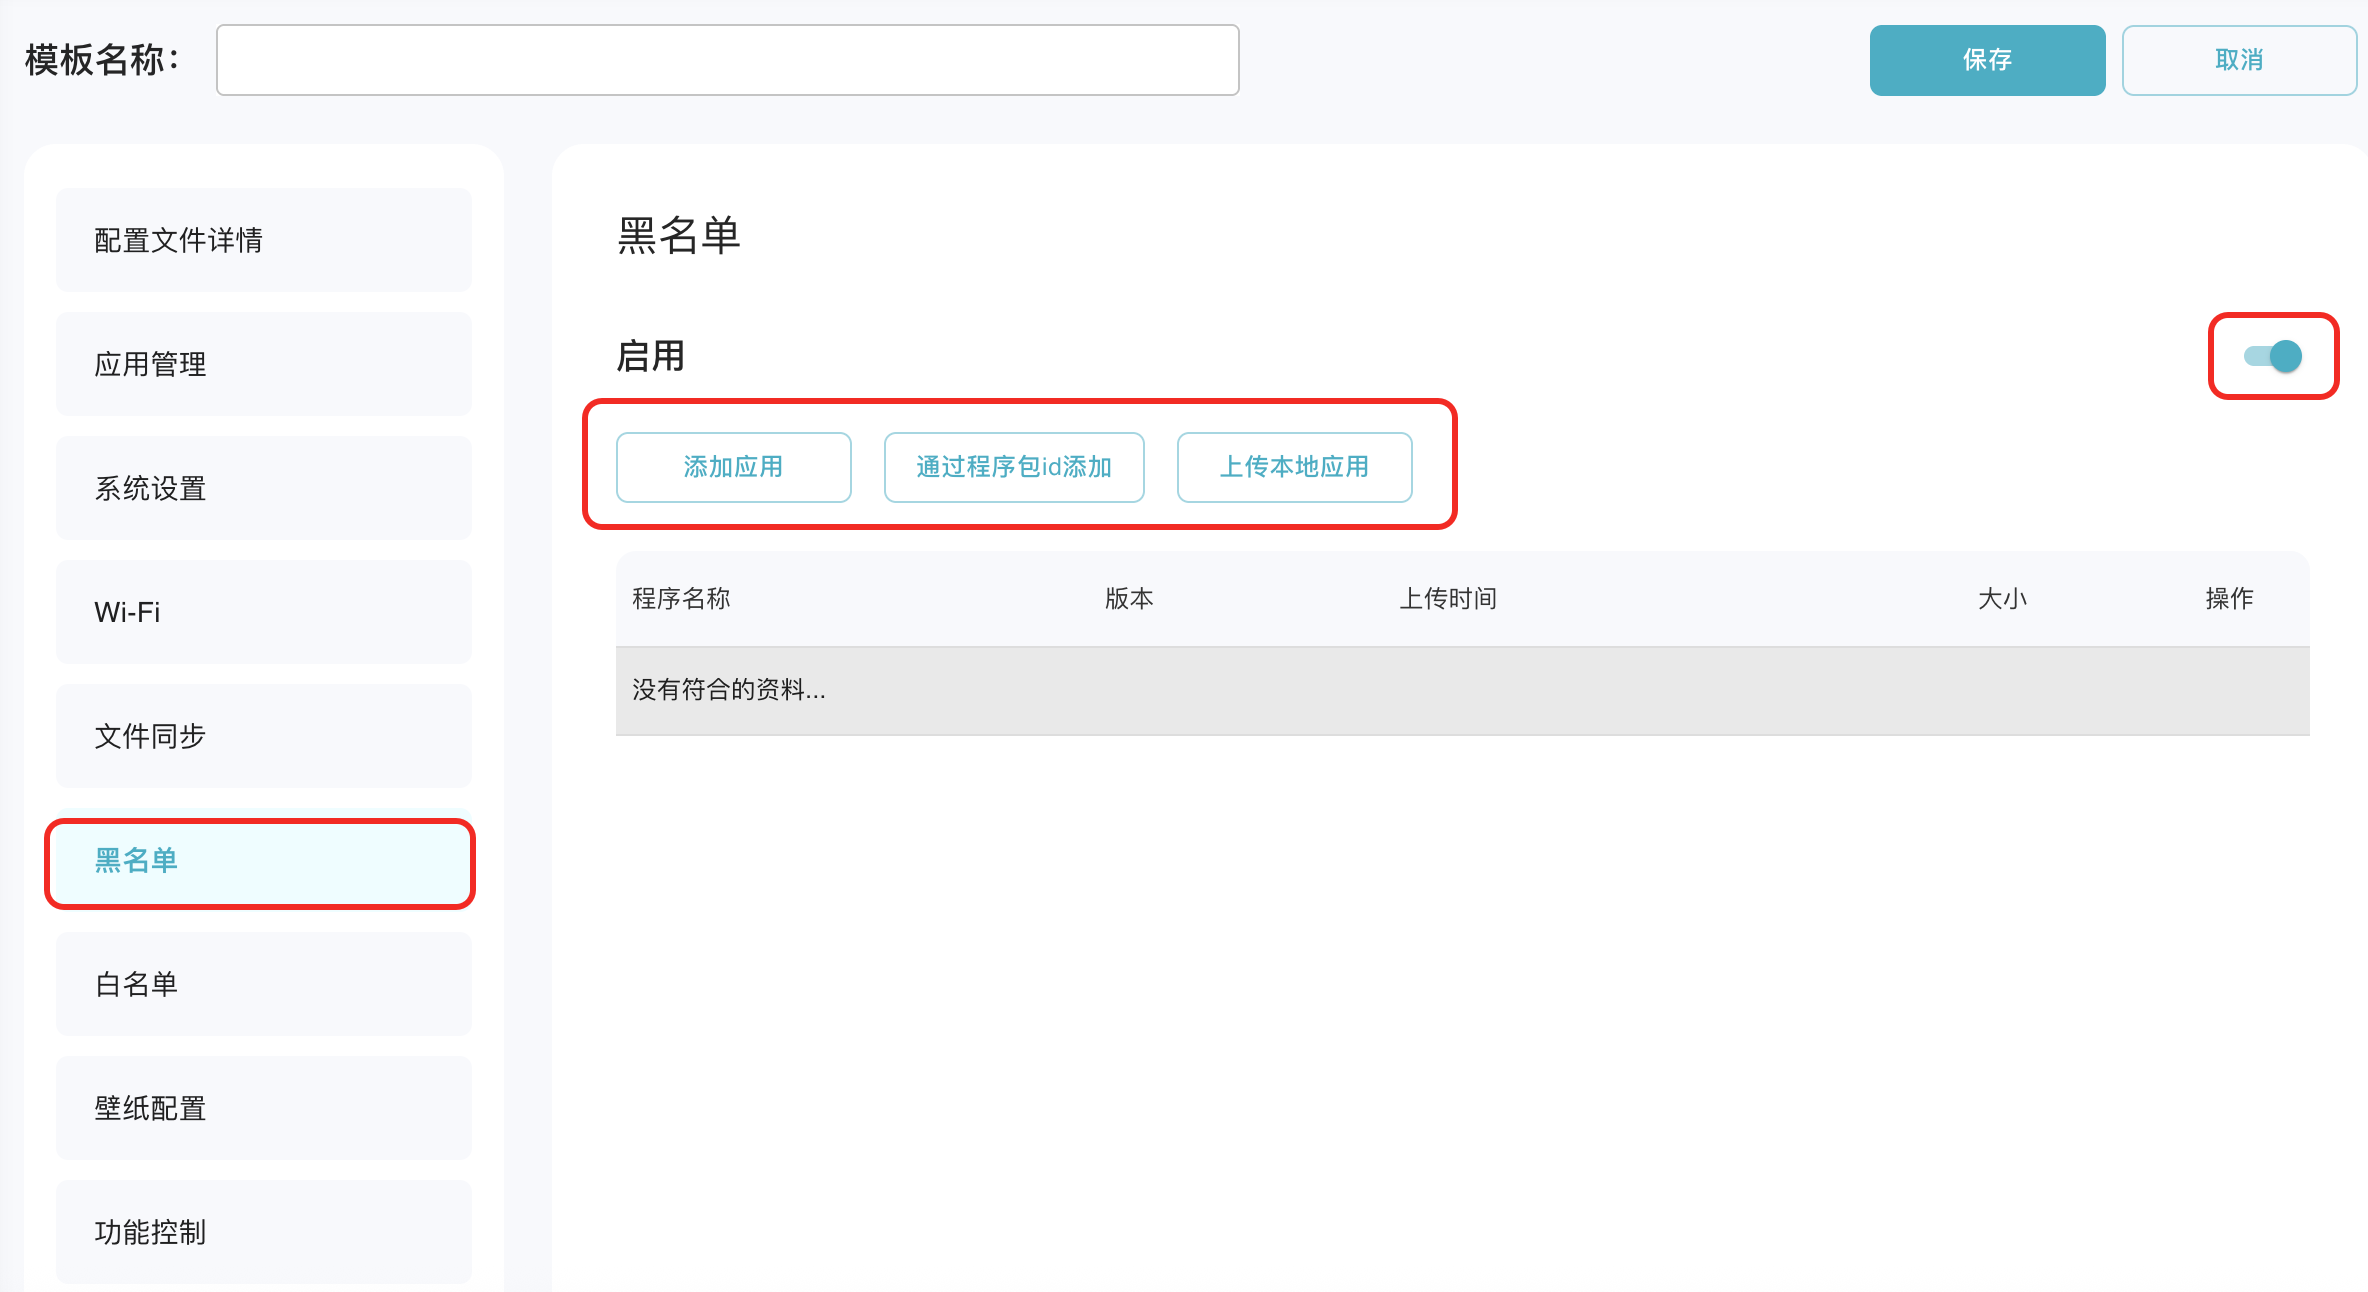
Task: Navigate to 壁纸配置 section
Action: click(x=263, y=1108)
